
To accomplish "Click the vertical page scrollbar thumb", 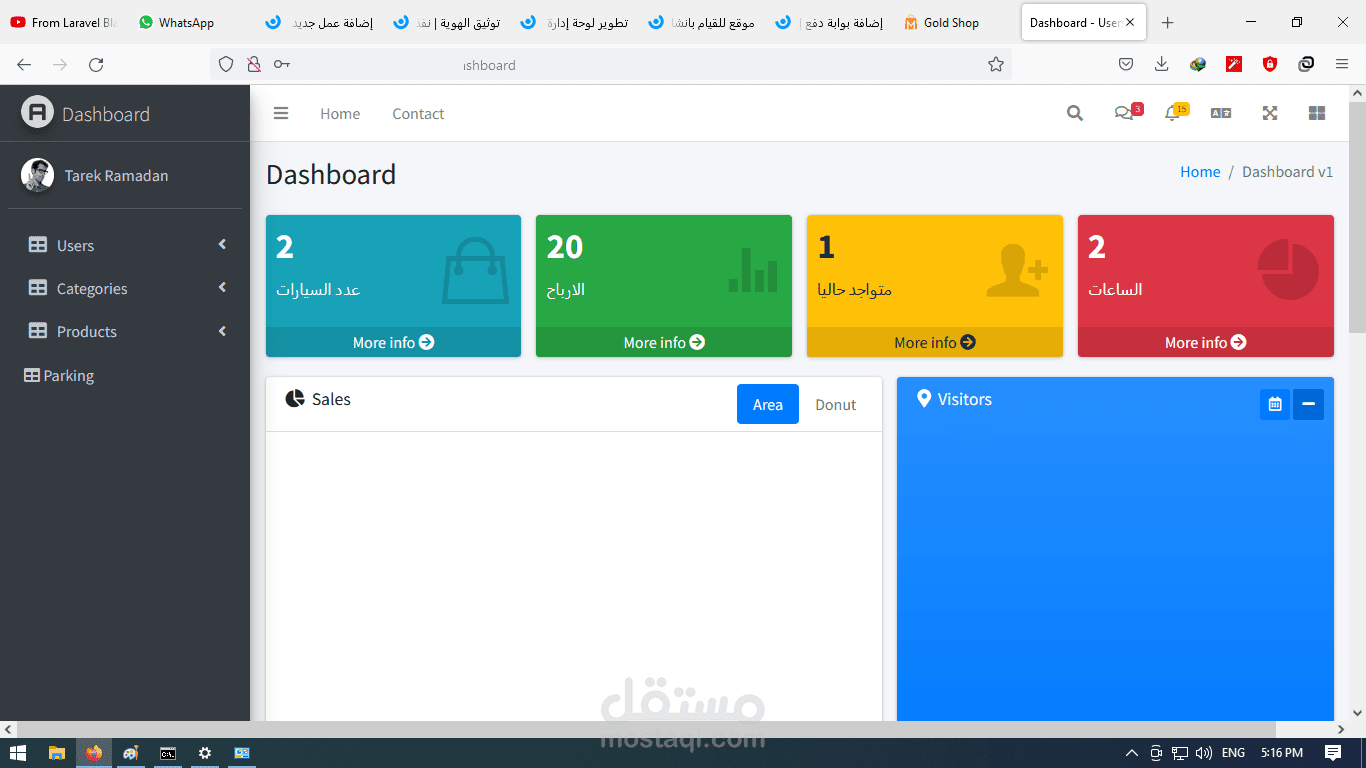I will point(1357,216).
